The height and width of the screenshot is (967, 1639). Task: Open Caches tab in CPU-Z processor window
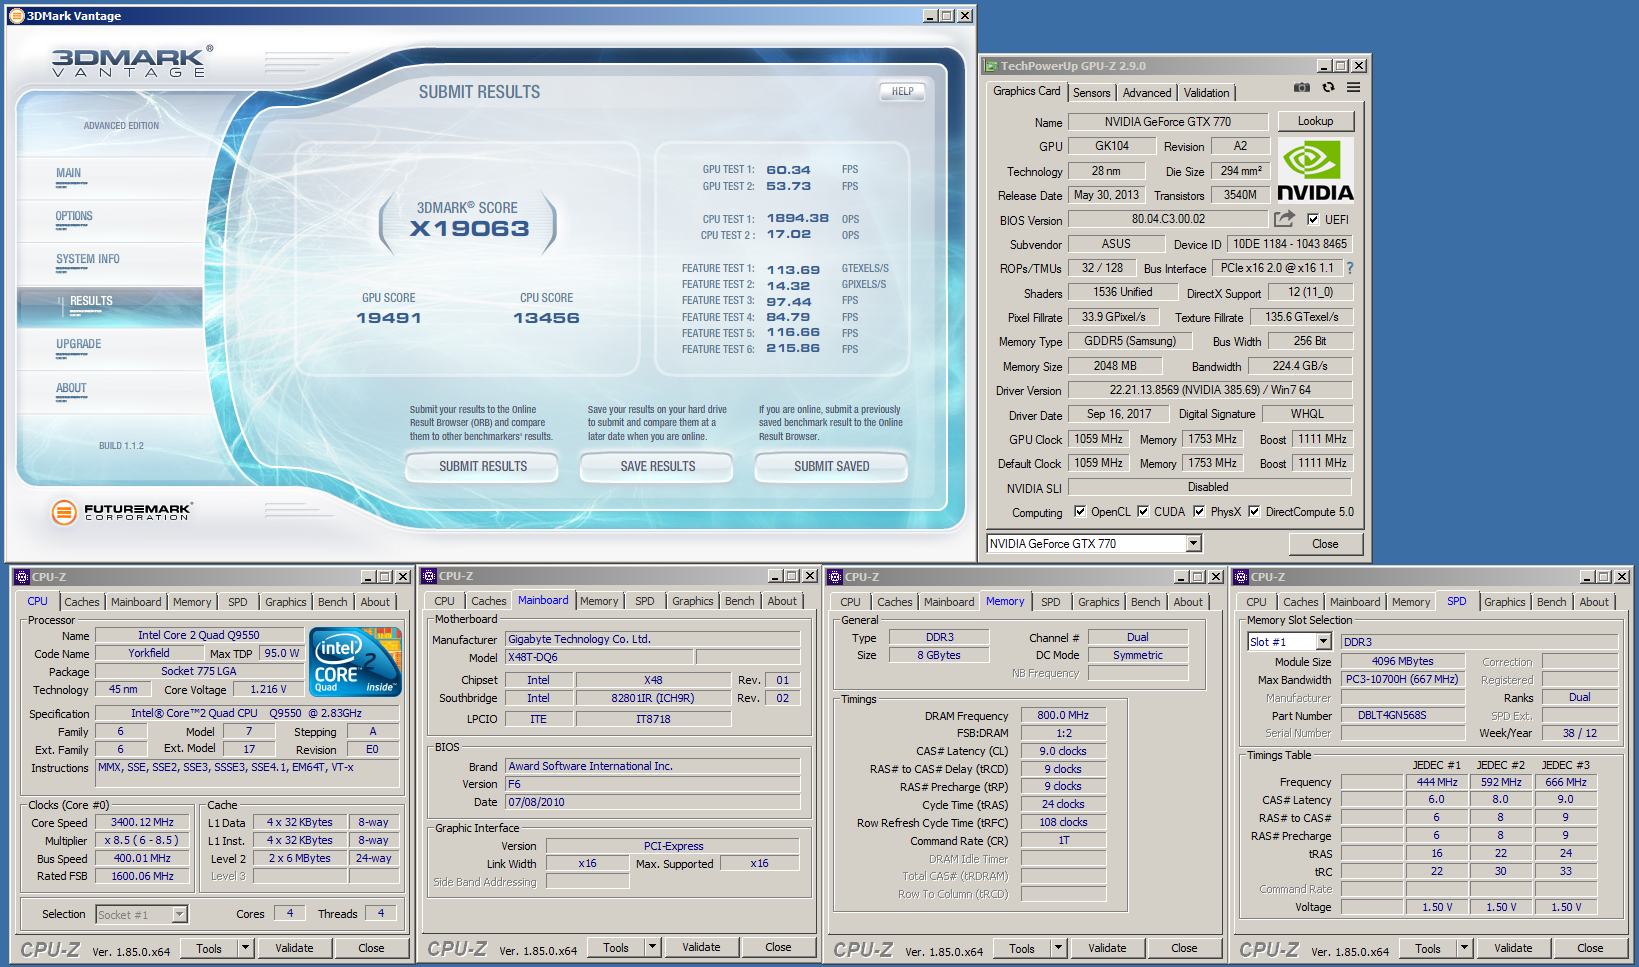pos(82,602)
